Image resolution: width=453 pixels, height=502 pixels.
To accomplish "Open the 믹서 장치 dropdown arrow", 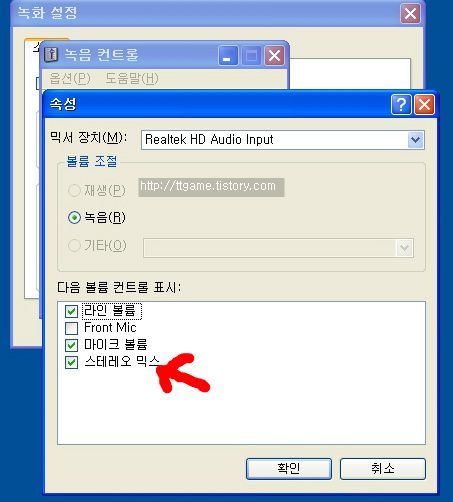I will click(415, 140).
